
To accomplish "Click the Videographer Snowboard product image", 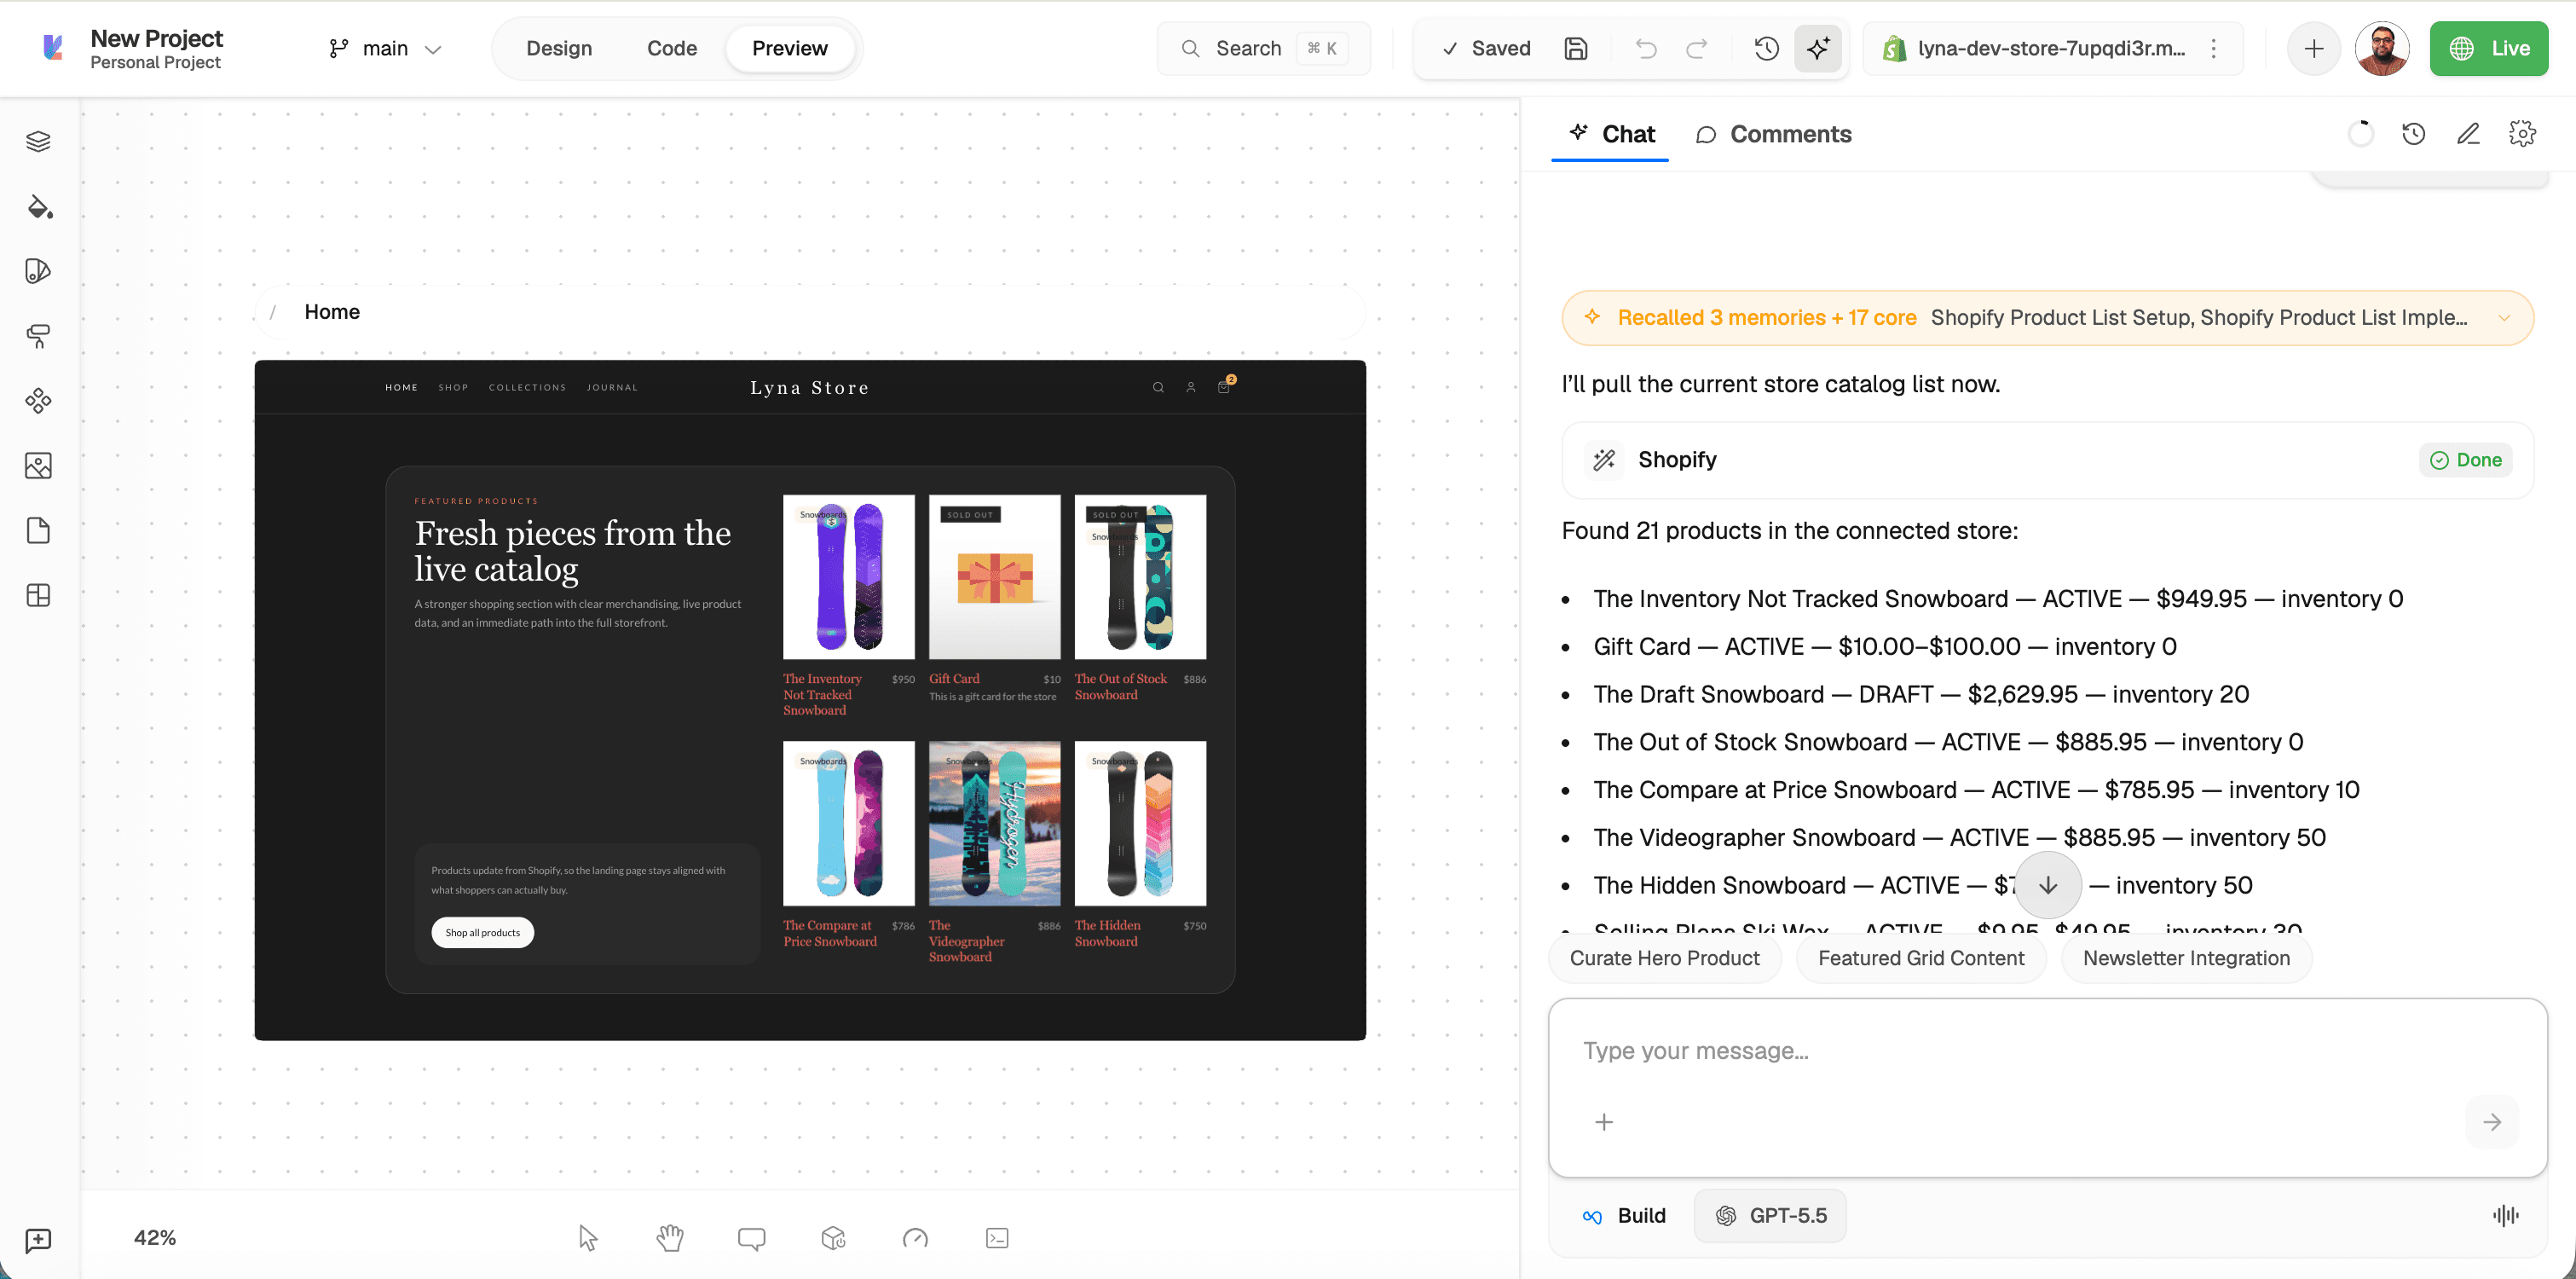I will click(995, 824).
